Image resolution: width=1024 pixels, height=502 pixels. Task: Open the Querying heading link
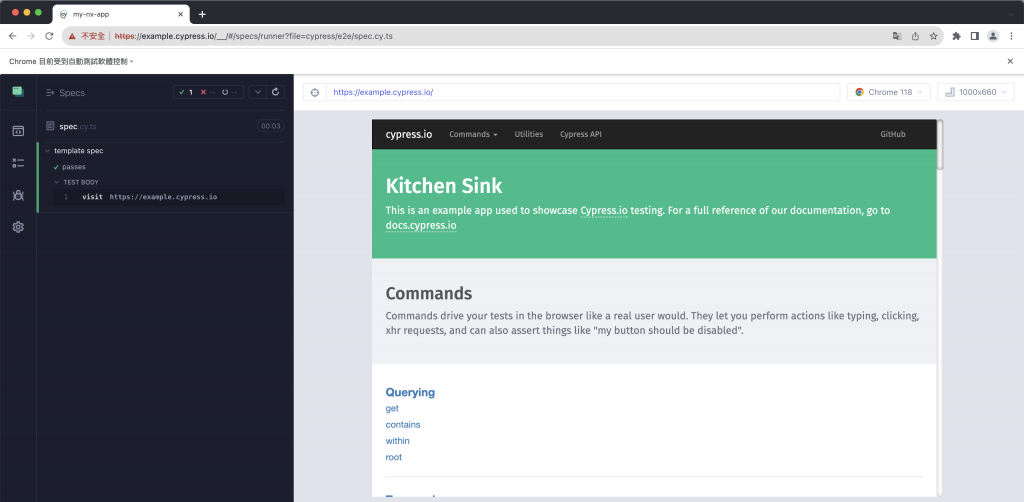(x=410, y=392)
